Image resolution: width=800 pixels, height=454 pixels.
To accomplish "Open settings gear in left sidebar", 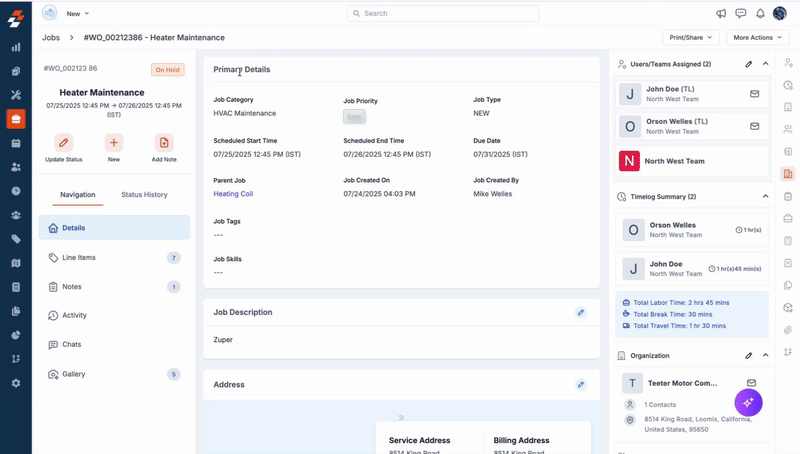I will [x=15, y=383].
